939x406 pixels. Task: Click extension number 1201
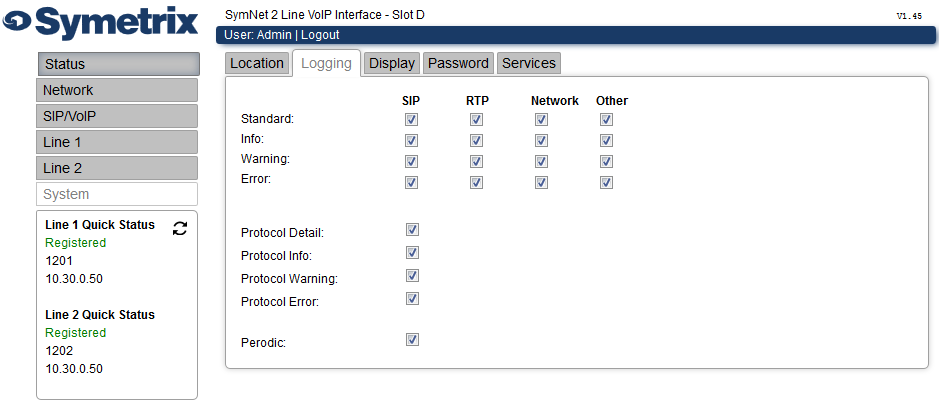click(59, 261)
